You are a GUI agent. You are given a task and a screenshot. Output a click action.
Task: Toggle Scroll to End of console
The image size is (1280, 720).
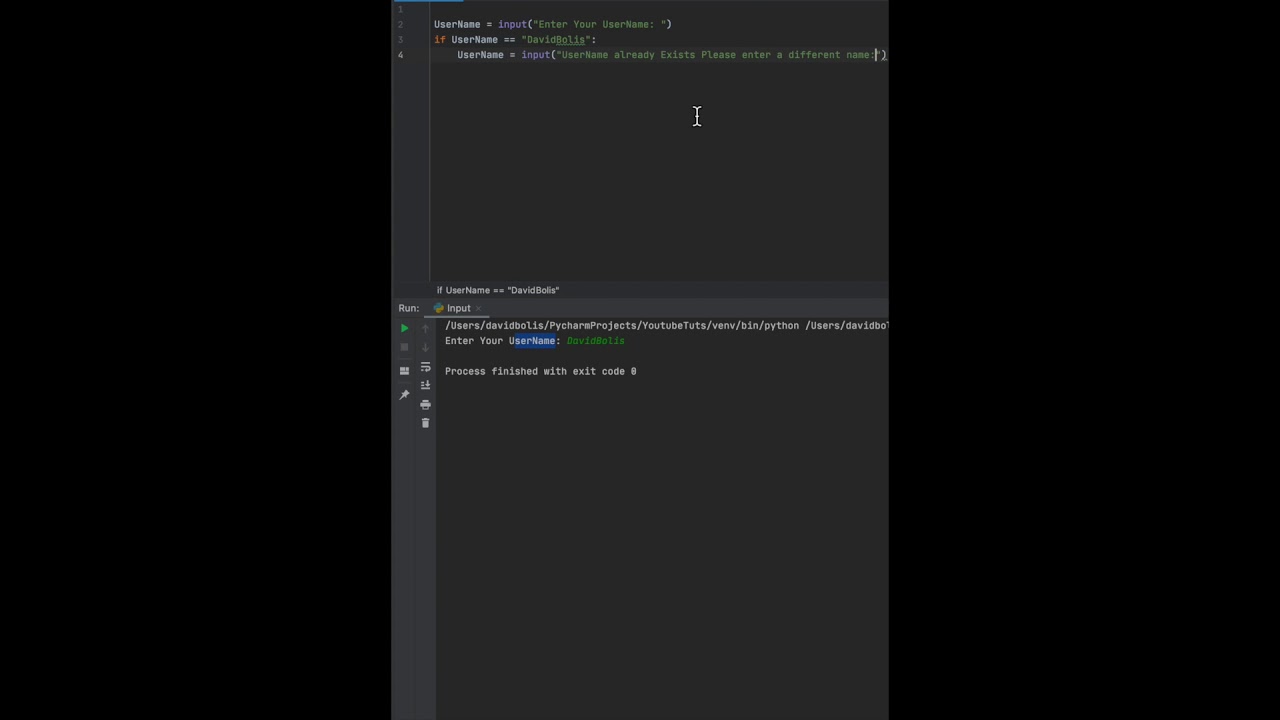[x=425, y=385]
